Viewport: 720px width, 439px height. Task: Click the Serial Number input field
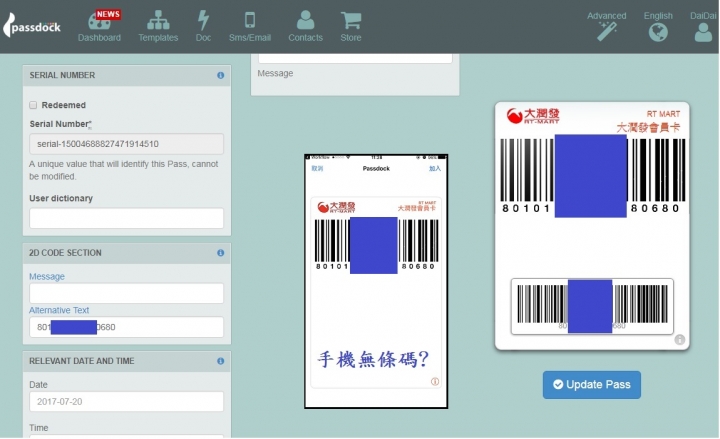pos(126,144)
